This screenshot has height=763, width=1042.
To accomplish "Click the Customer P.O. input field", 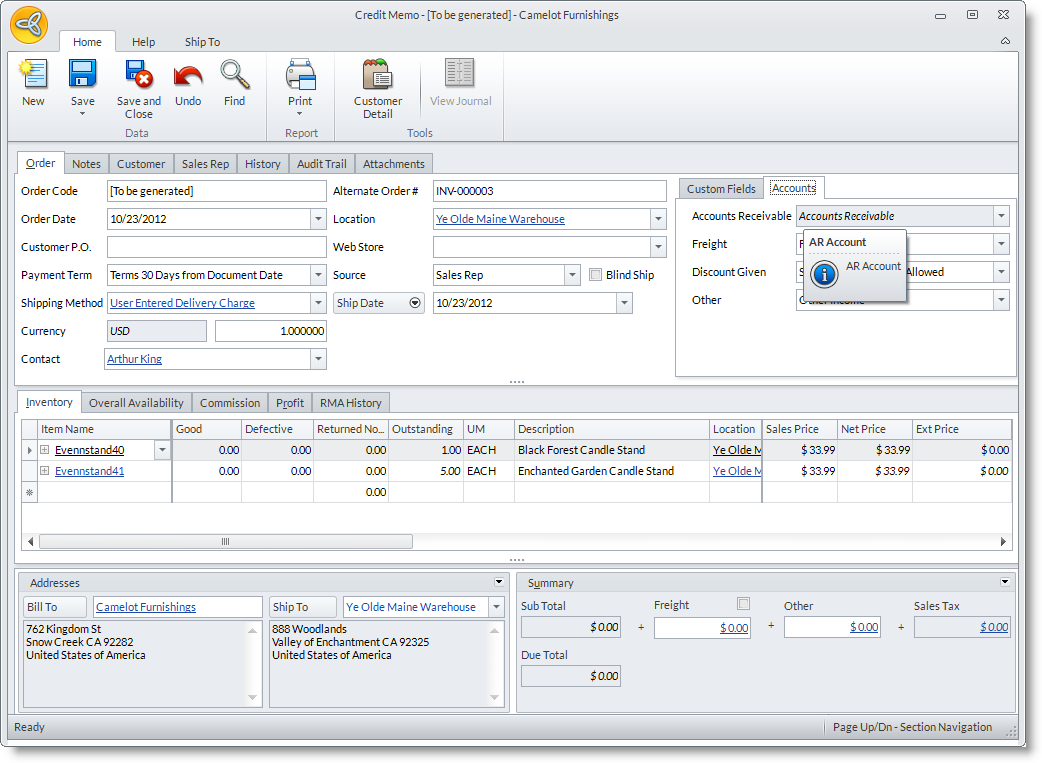I will coord(216,247).
